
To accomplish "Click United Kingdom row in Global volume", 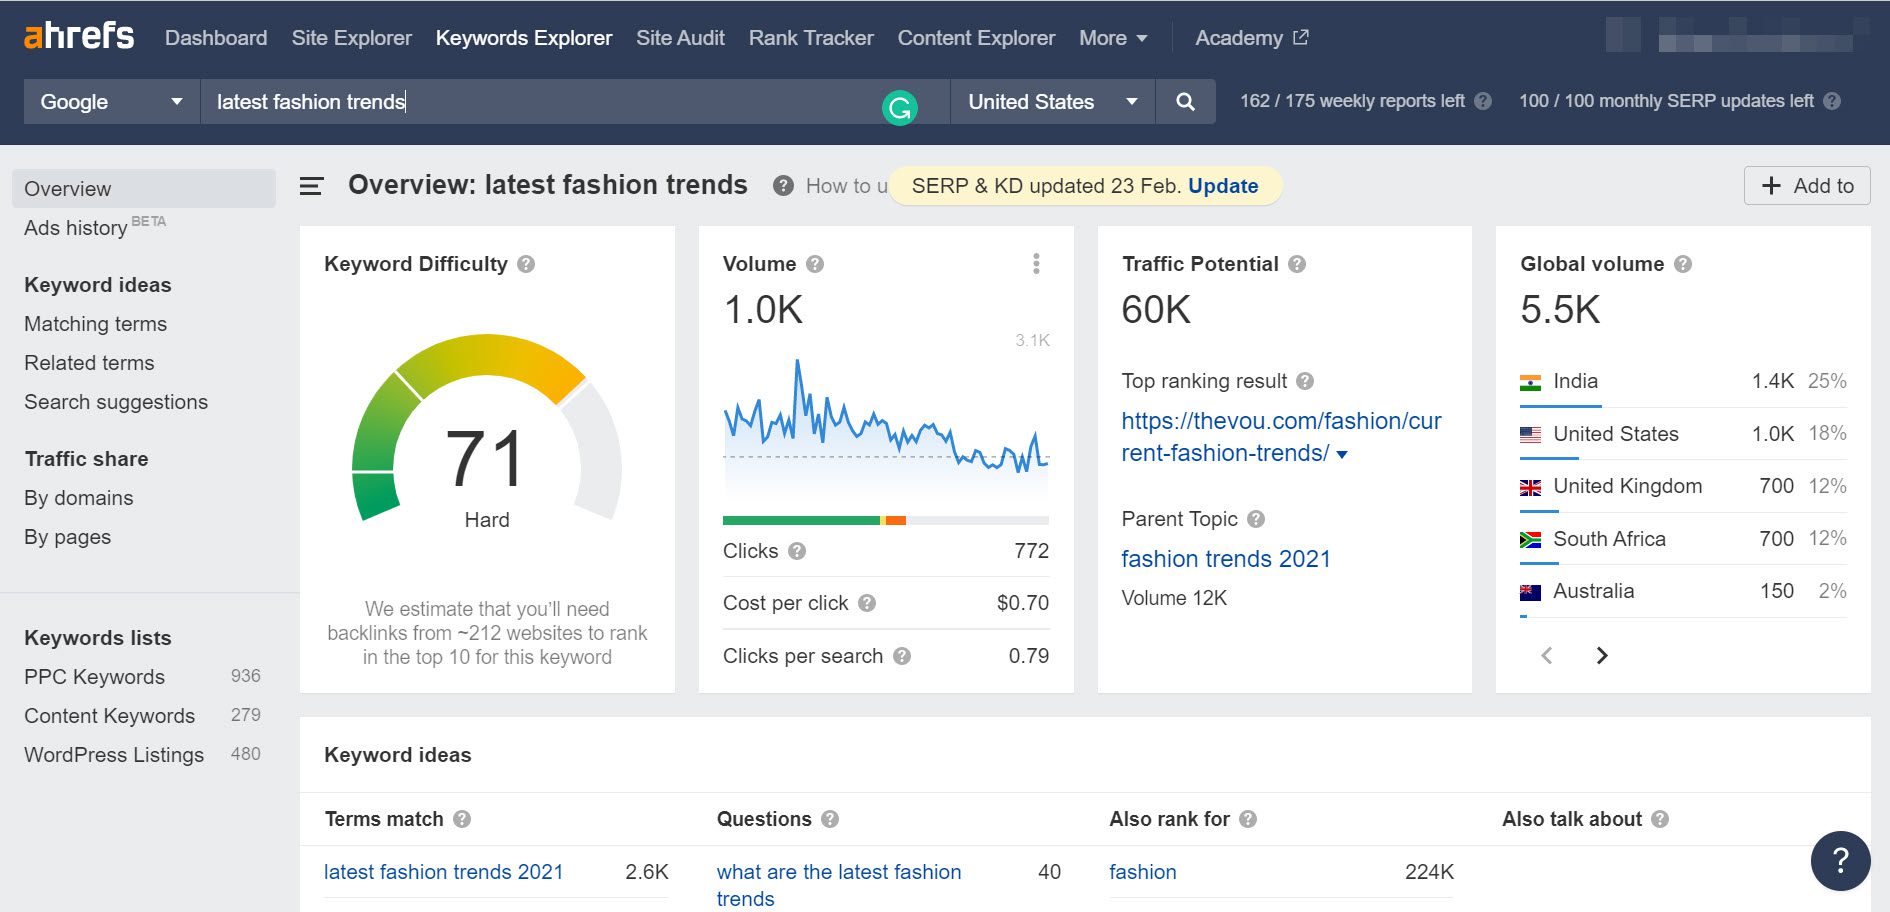I will [1683, 486].
